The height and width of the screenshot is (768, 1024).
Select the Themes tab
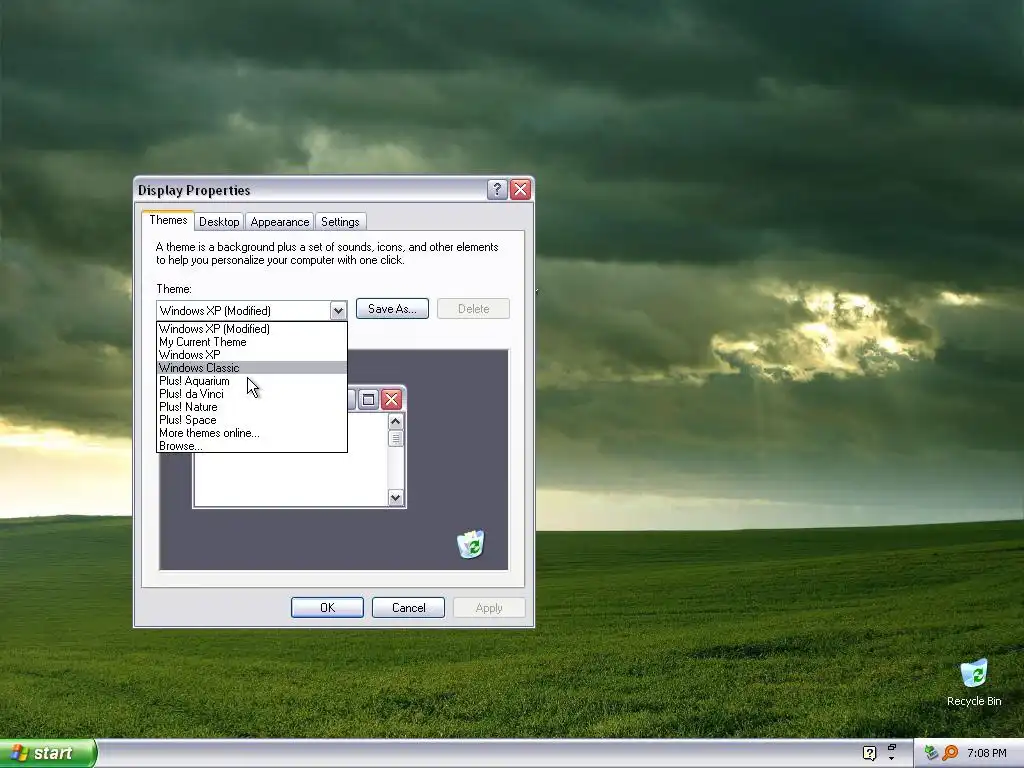click(x=168, y=220)
